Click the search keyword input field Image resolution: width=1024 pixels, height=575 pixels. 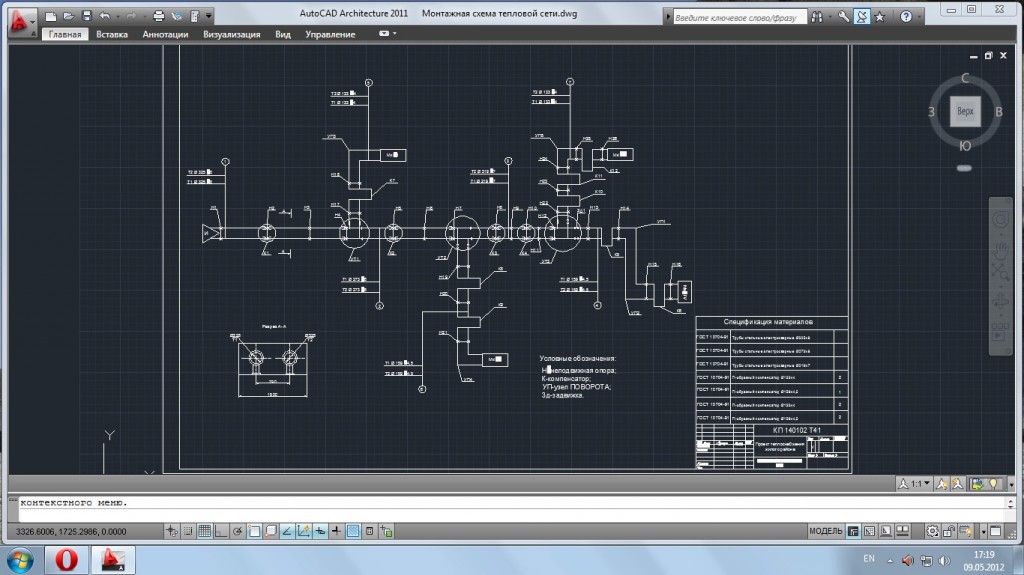pyautogui.click(x=739, y=18)
